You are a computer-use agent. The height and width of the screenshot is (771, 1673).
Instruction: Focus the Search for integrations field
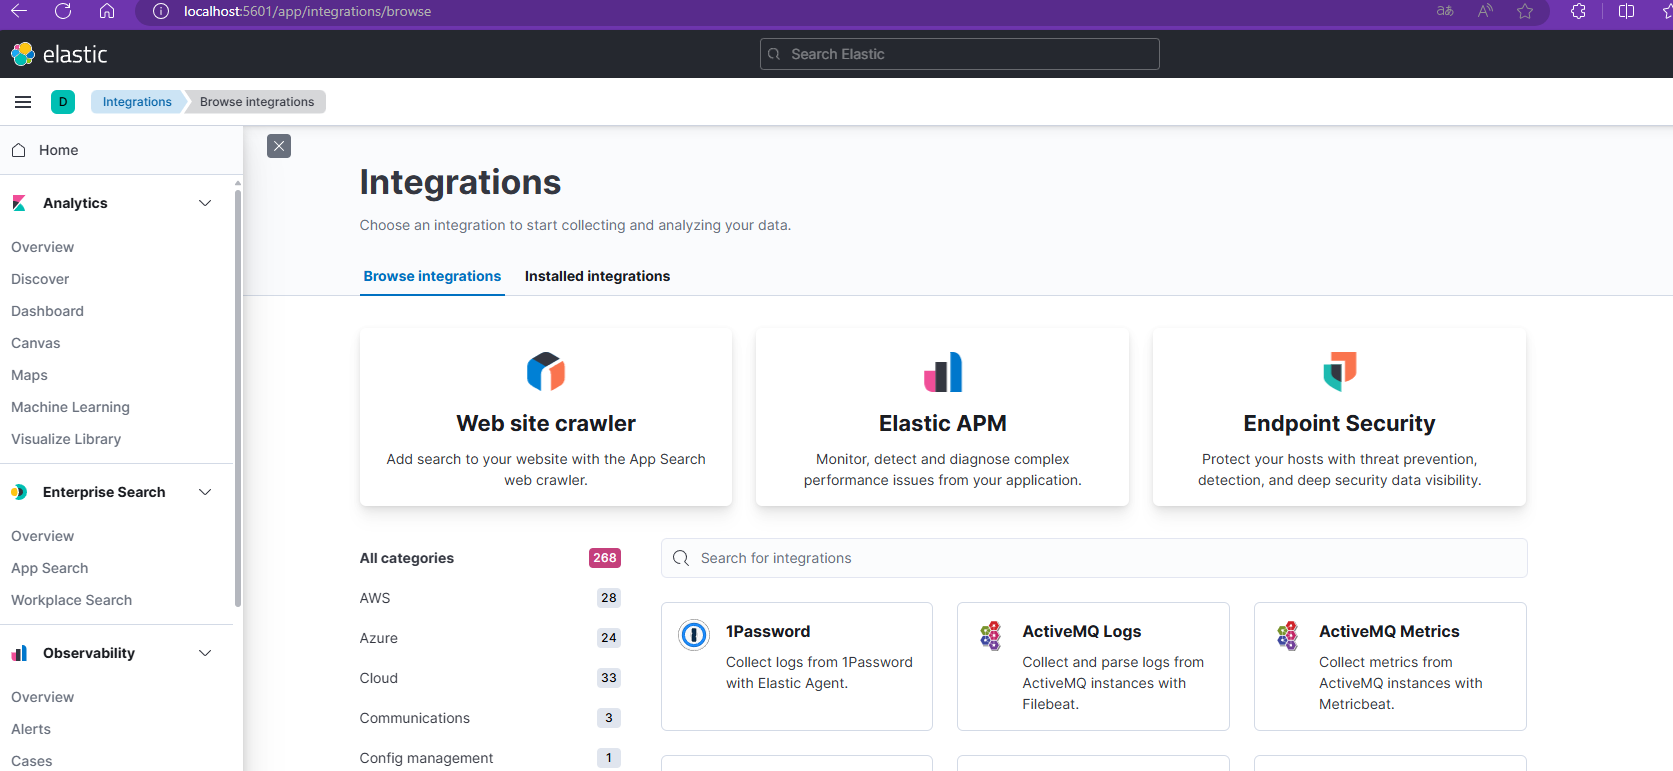pos(1094,558)
